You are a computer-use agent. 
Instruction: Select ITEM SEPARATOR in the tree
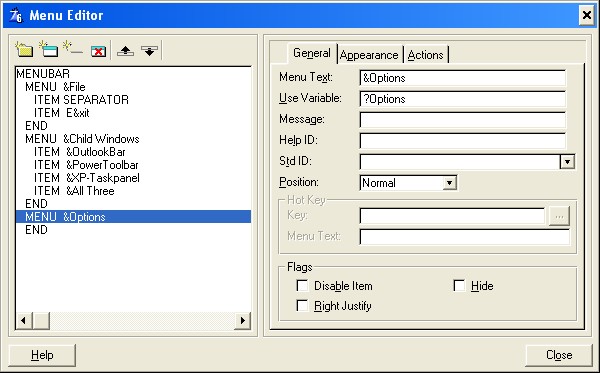pyautogui.click(x=81, y=99)
